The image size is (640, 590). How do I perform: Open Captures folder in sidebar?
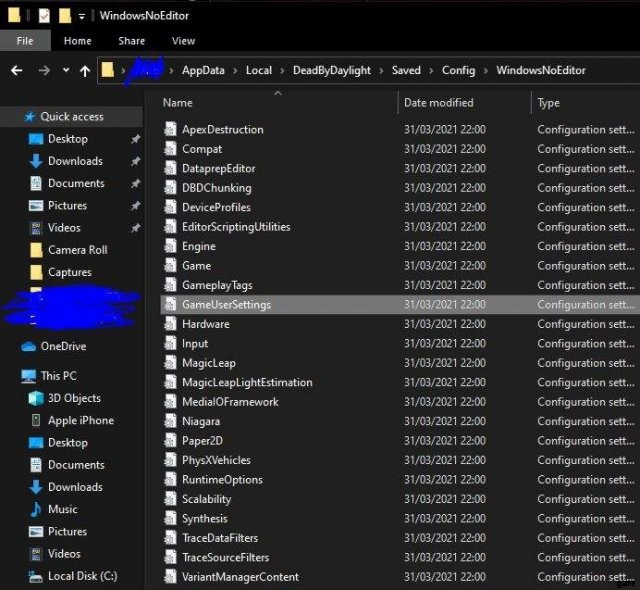click(70, 272)
